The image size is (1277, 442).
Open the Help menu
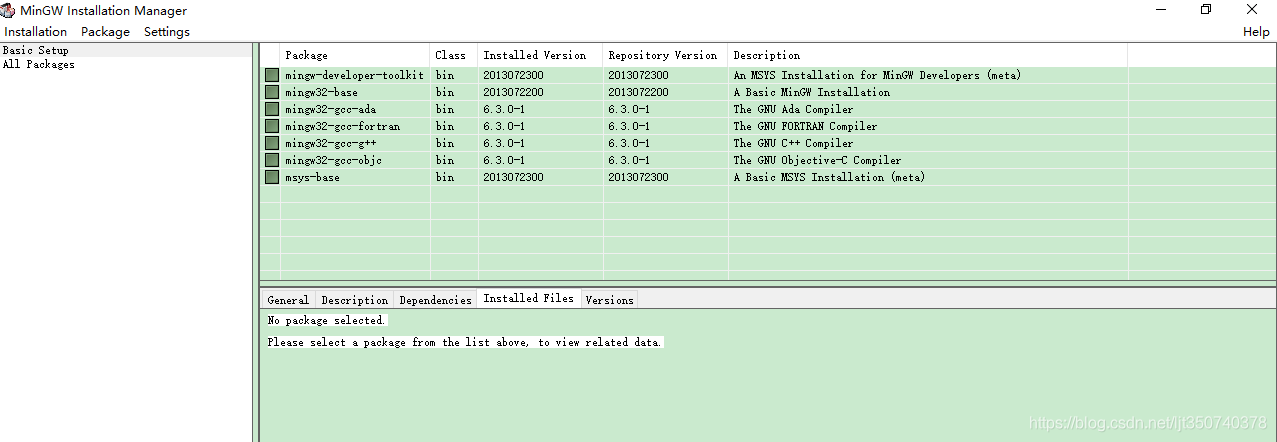1256,32
